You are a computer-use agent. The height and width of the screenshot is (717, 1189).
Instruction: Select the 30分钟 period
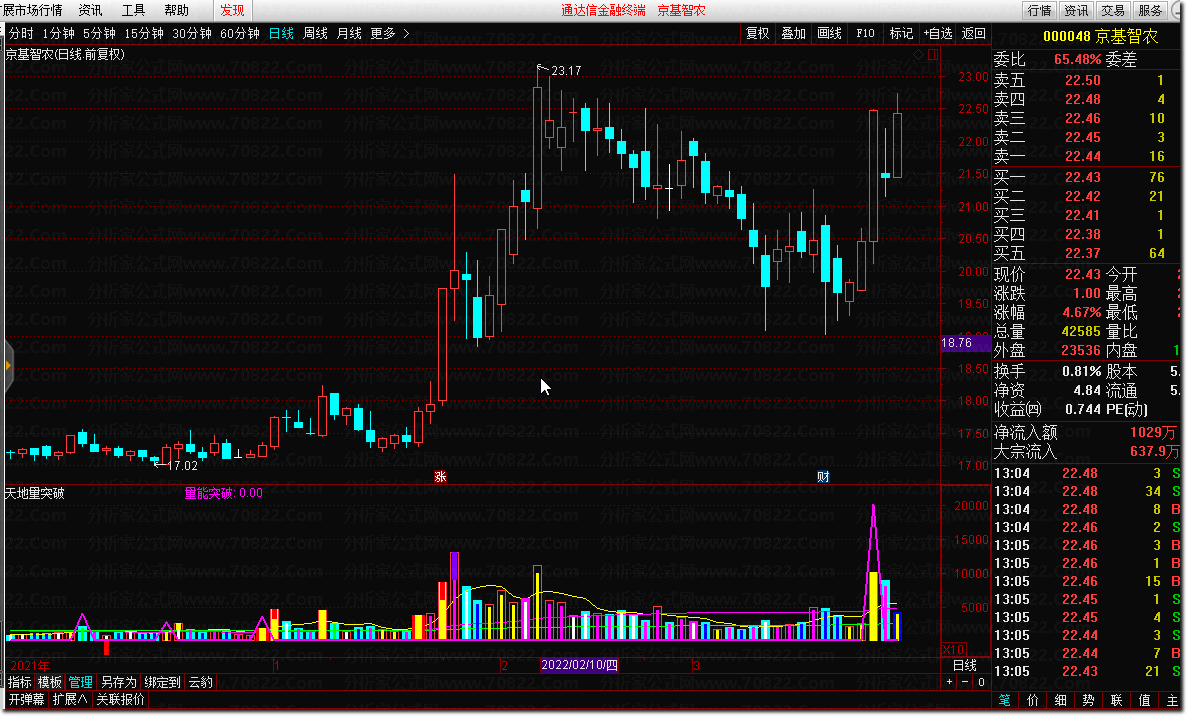[x=192, y=33]
